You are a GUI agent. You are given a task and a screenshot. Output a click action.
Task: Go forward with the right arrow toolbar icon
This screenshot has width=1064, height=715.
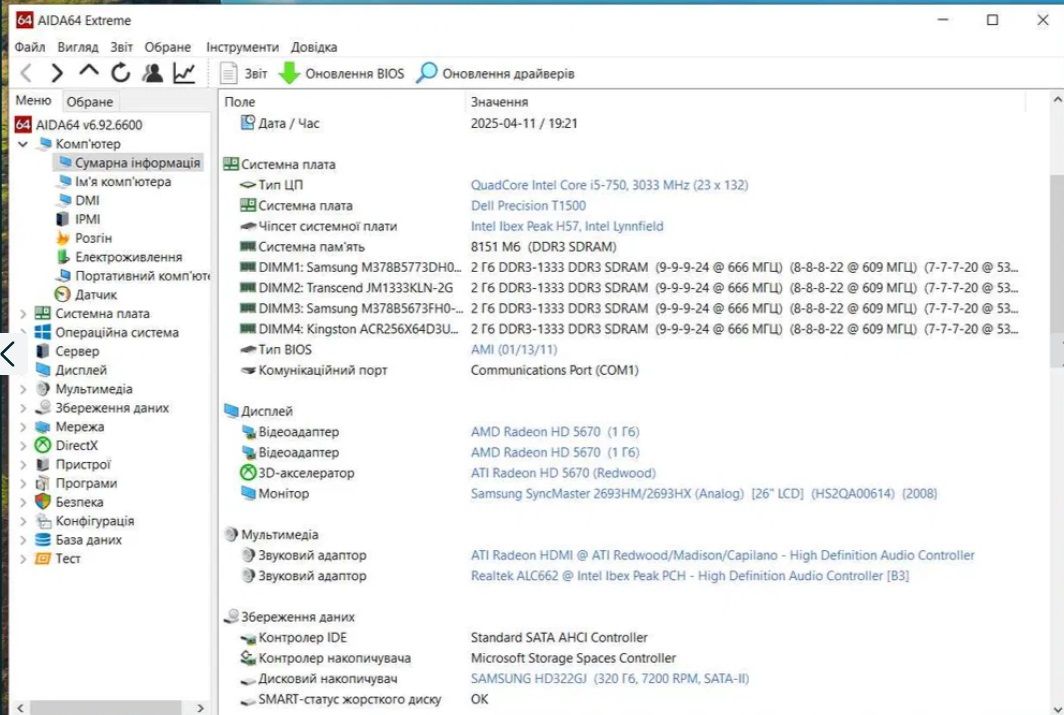click(57, 73)
